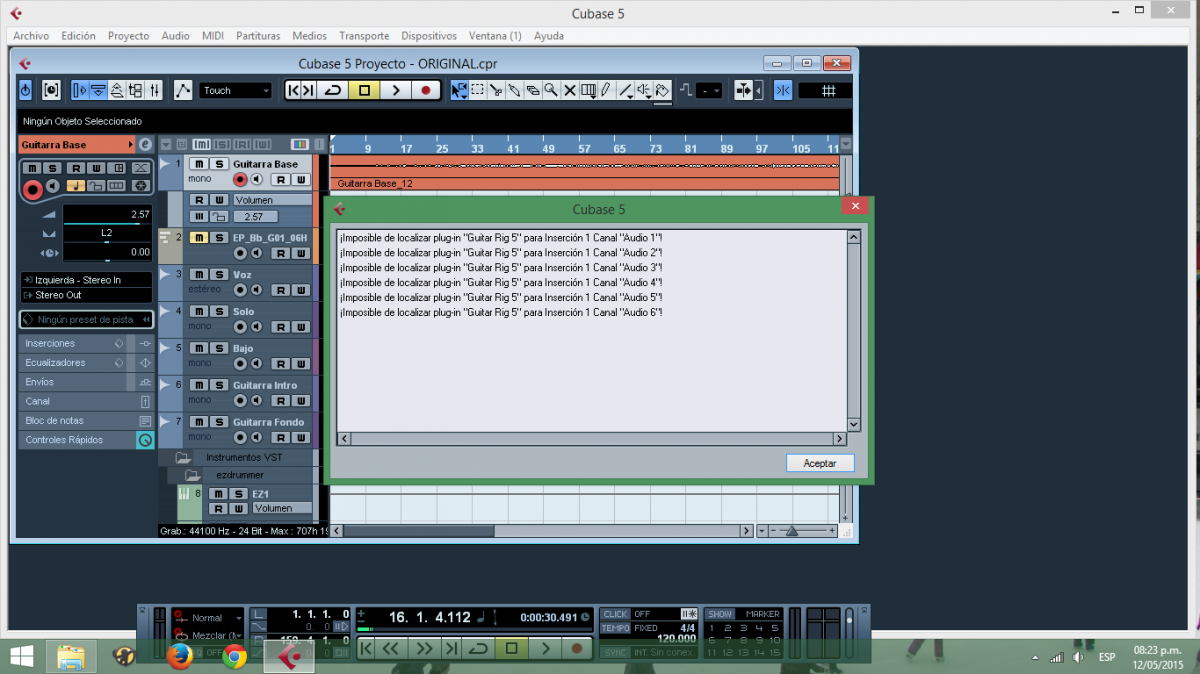This screenshot has height=674, width=1200.
Task: Open the Mixer icon in the toolbar
Action: (x=154, y=90)
